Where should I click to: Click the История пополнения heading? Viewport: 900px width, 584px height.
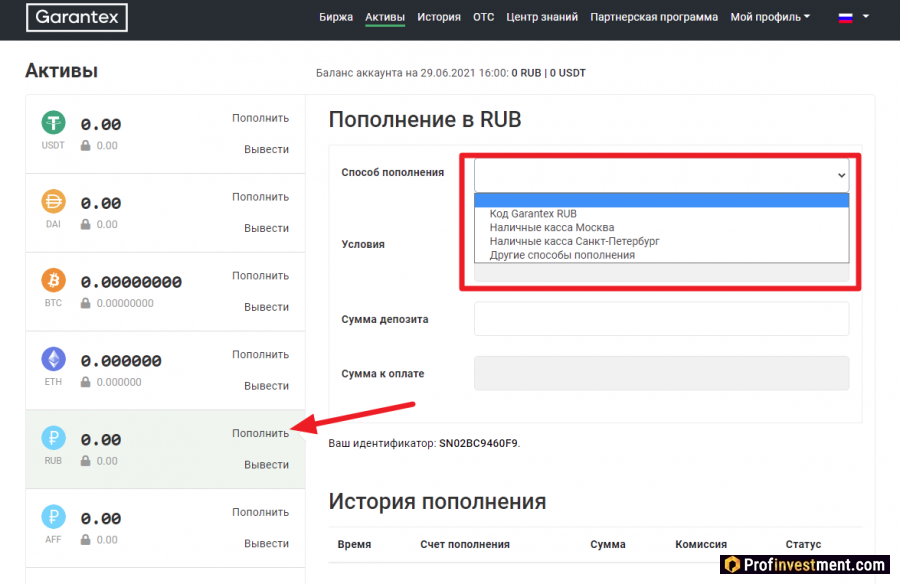[x=437, y=501]
